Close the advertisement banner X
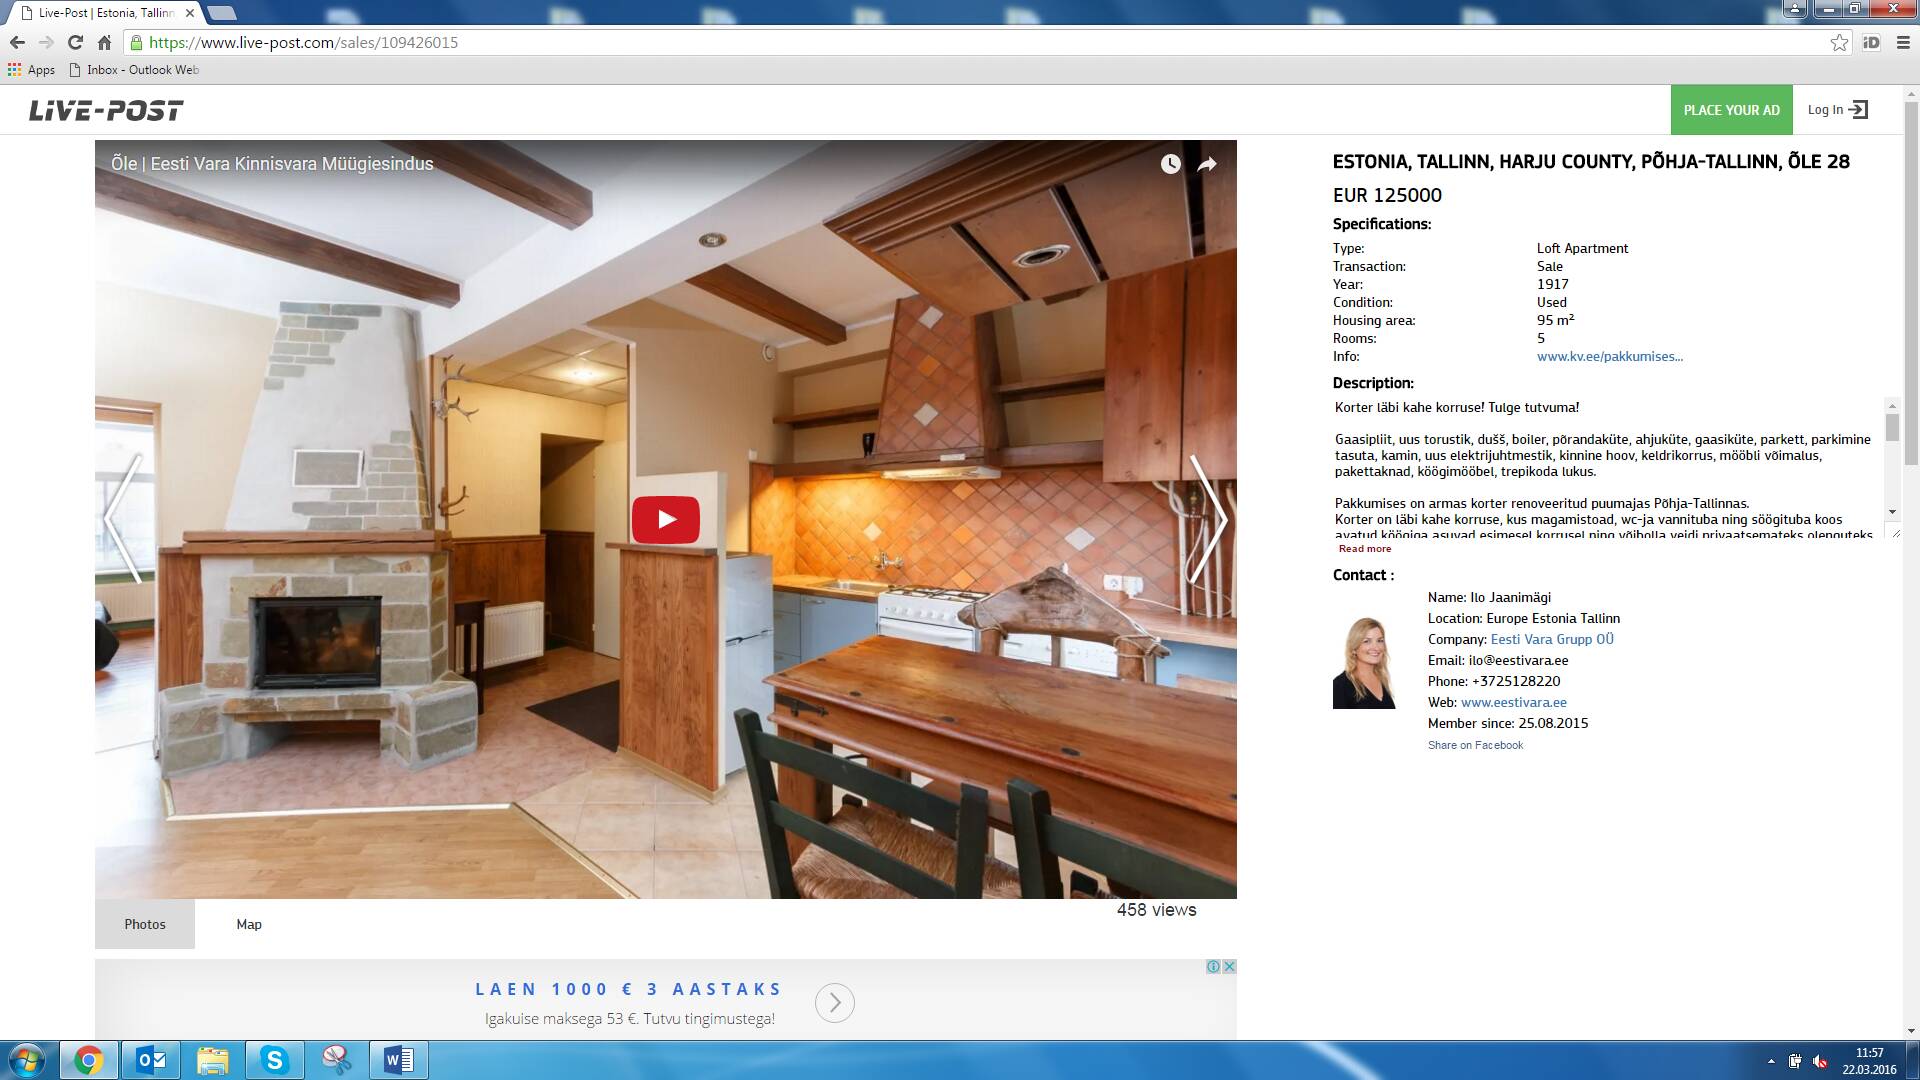This screenshot has height=1080, width=1920. [1229, 966]
